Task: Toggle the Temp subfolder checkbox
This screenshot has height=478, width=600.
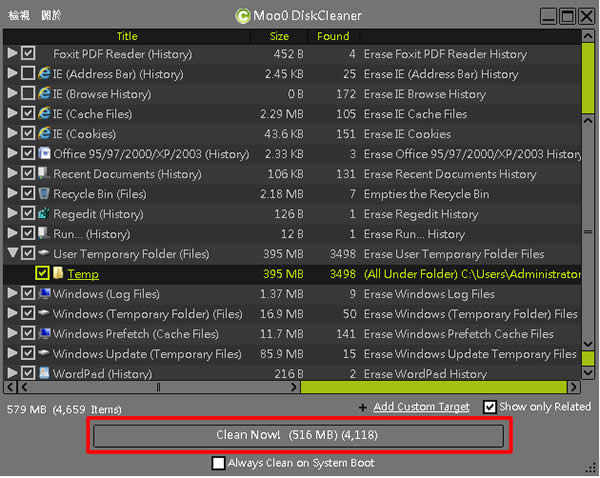Action: (42, 273)
